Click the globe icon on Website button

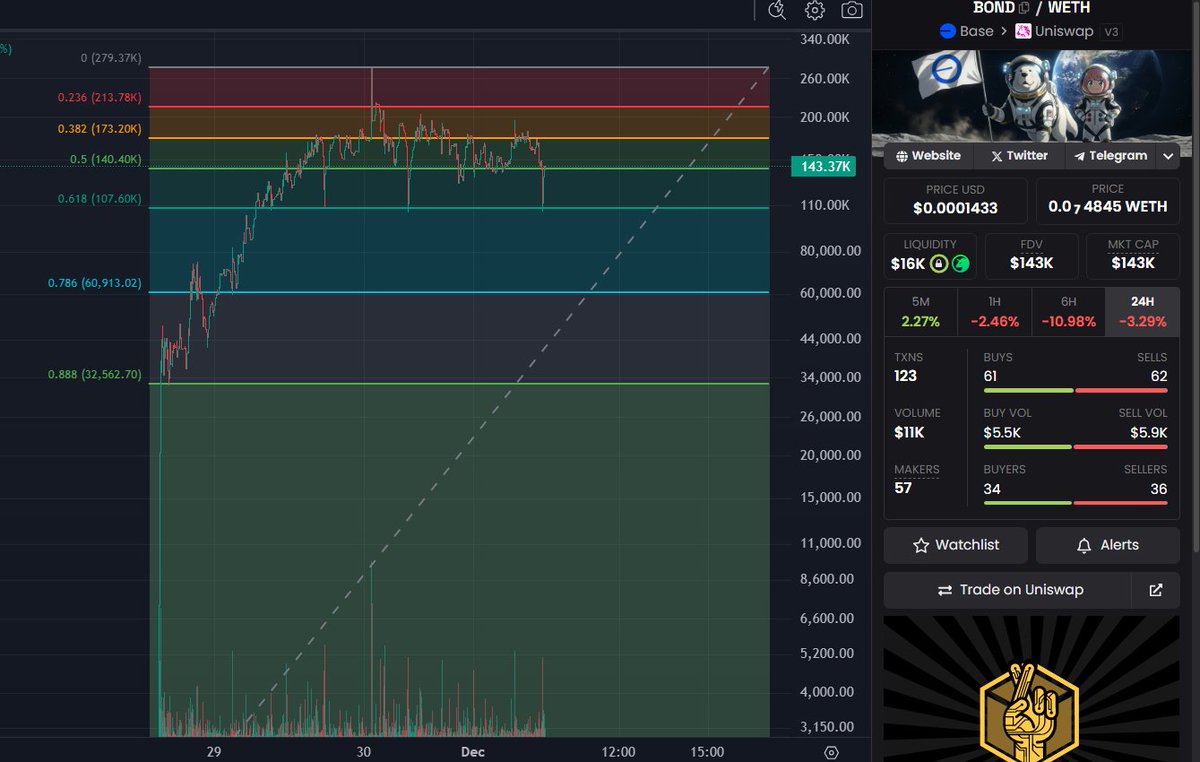pos(902,156)
